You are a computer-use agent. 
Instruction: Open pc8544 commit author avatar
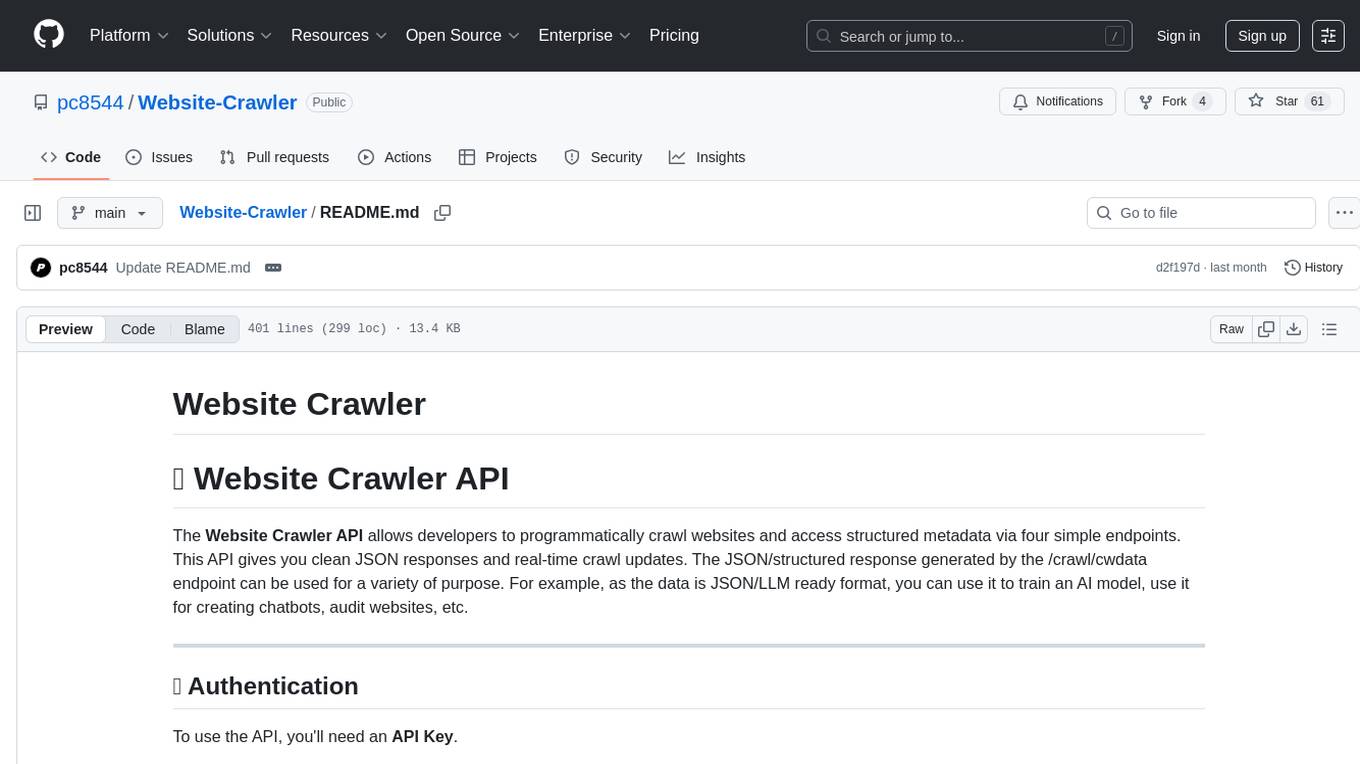(x=41, y=267)
